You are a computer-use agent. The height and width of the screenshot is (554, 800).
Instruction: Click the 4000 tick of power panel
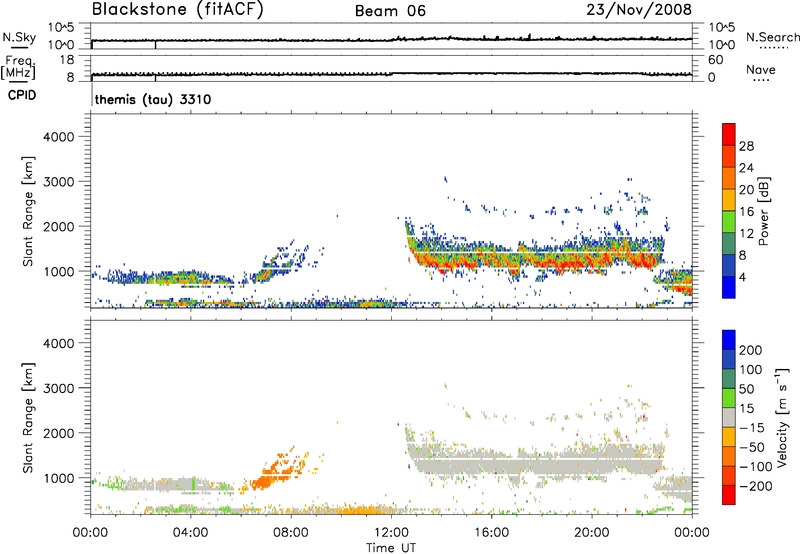(58, 137)
